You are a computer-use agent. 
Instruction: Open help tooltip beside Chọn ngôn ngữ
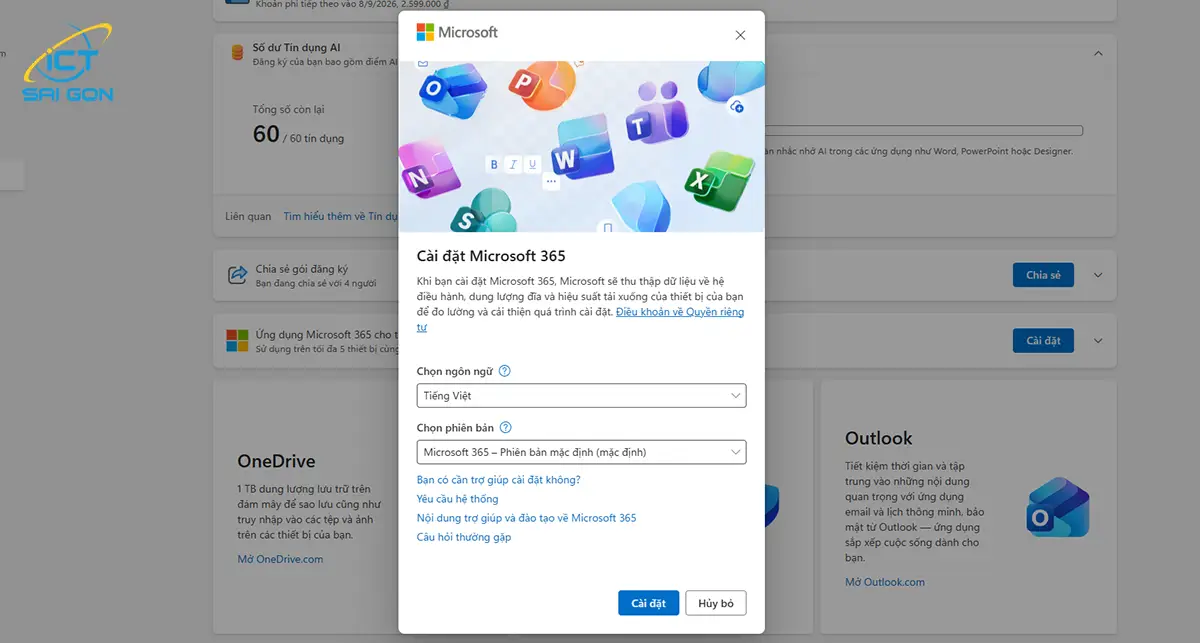coord(505,371)
